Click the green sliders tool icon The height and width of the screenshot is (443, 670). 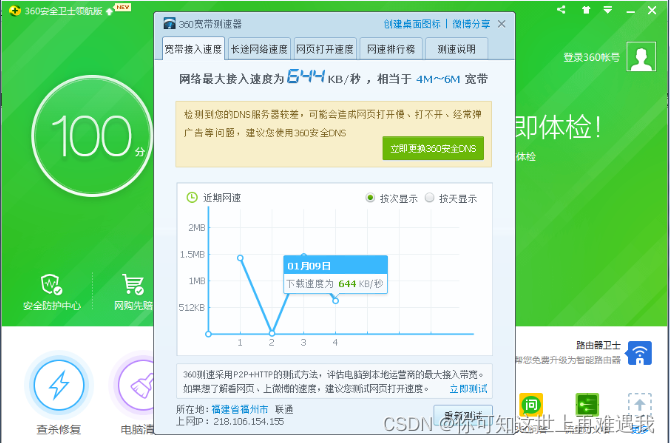[587, 404]
